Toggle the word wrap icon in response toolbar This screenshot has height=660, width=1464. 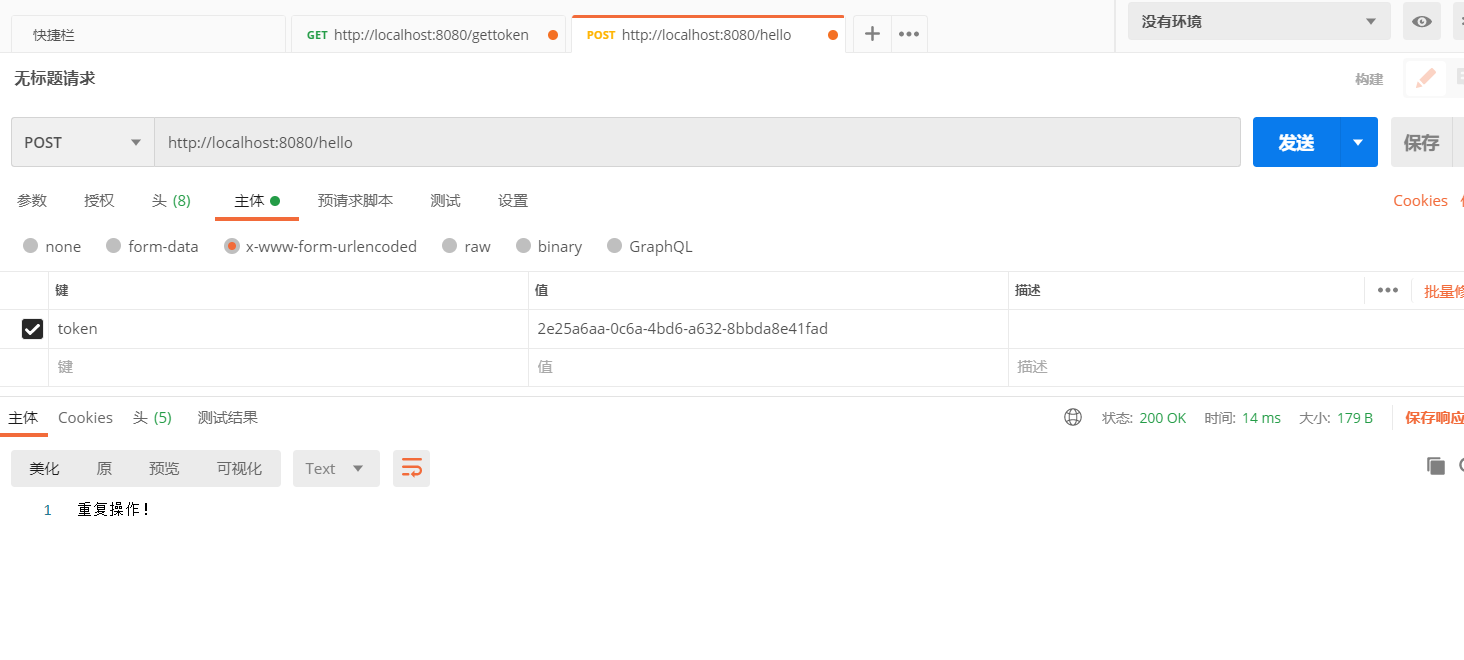pos(411,468)
